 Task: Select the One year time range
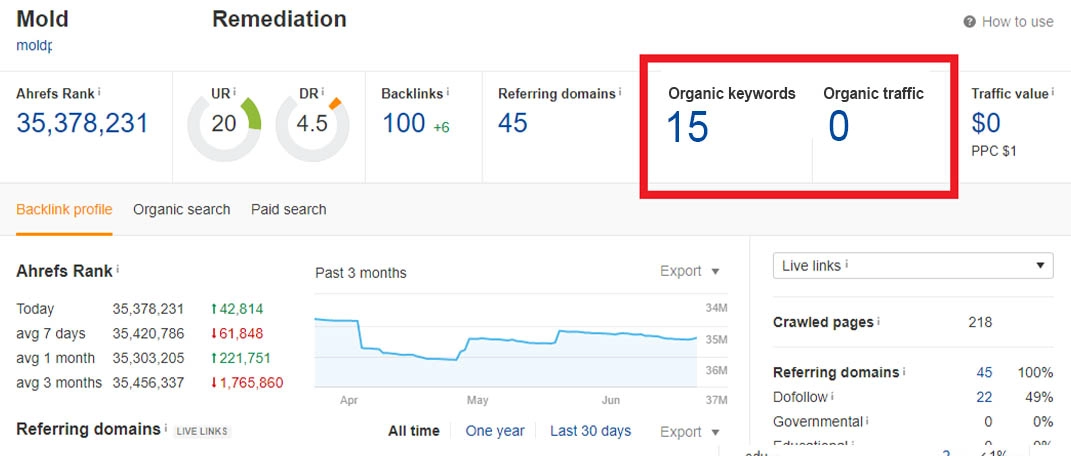(x=494, y=431)
